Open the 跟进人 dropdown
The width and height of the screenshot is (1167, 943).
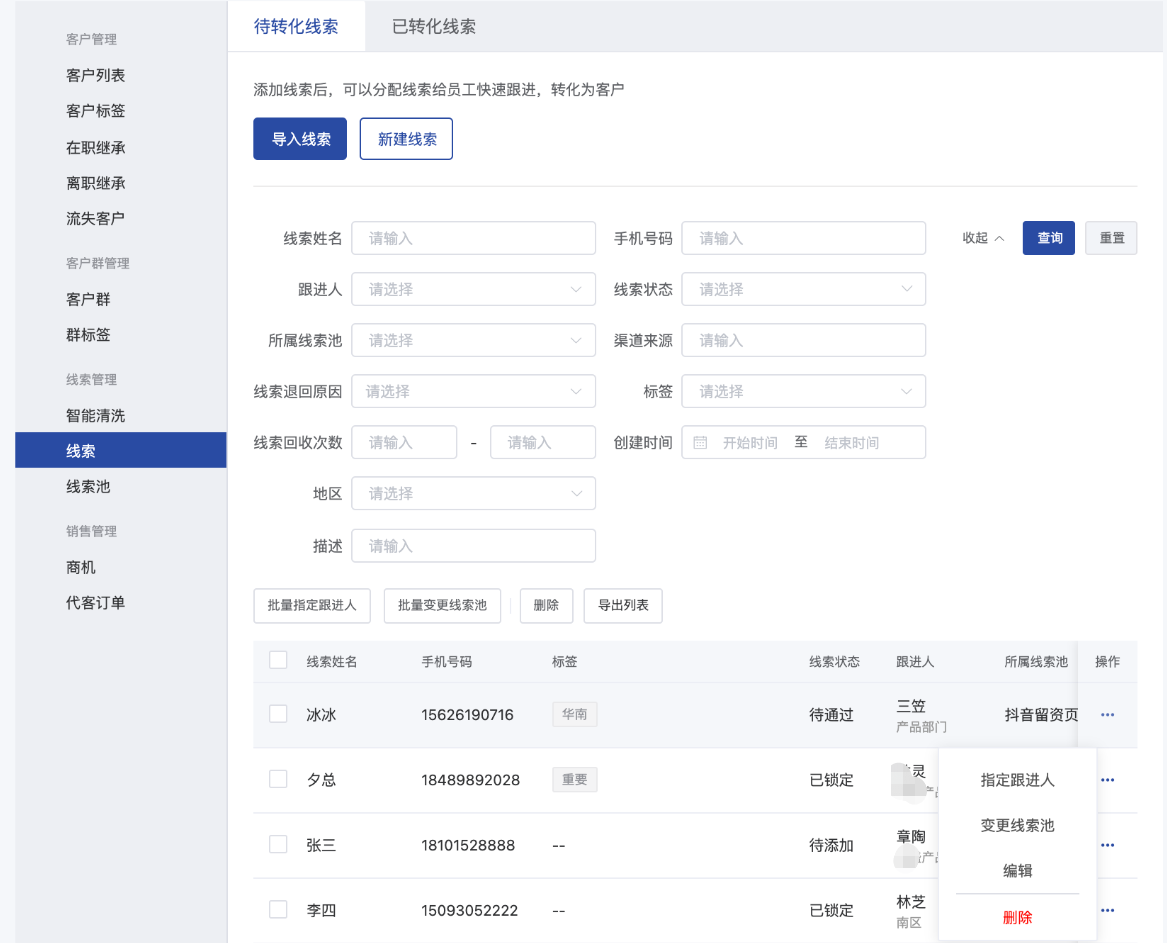tap(473, 290)
